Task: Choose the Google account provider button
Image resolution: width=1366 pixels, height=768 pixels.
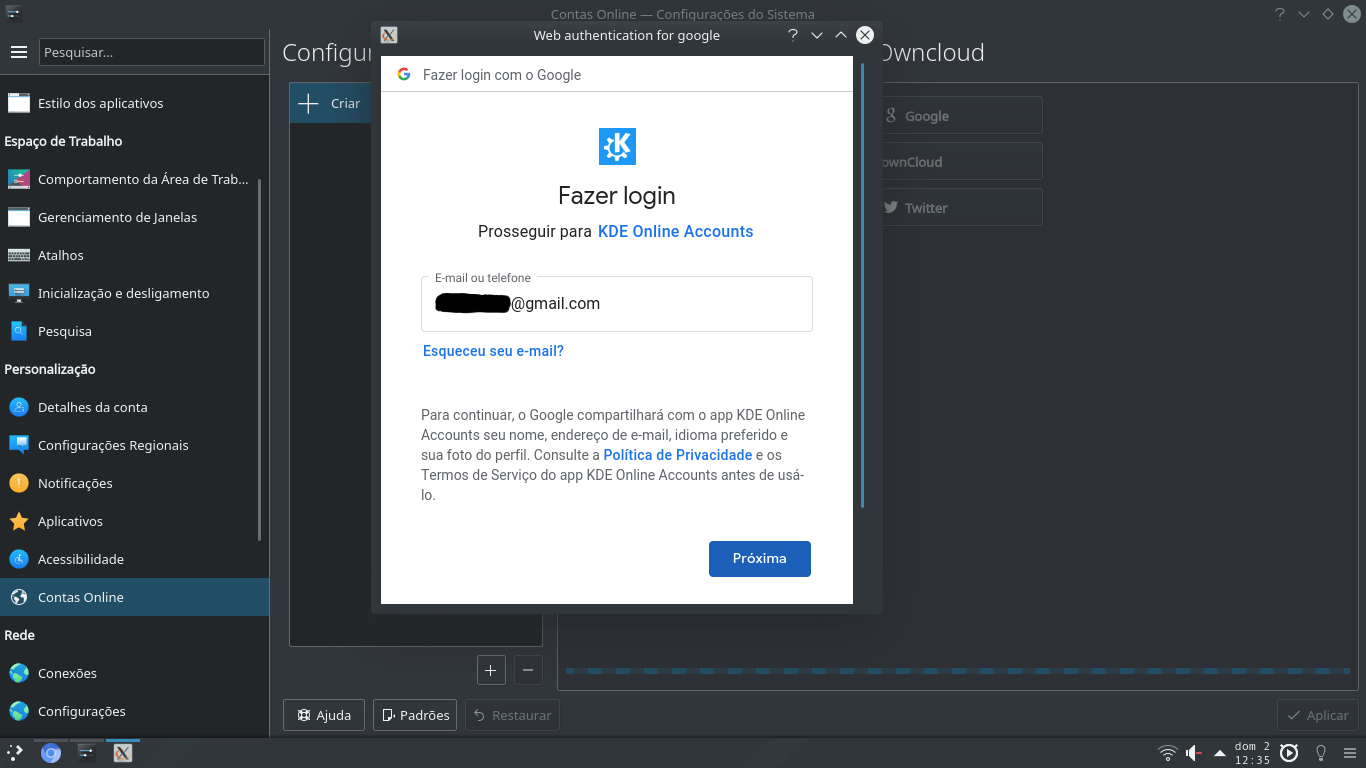Action: pyautogui.click(x=960, y=115)
